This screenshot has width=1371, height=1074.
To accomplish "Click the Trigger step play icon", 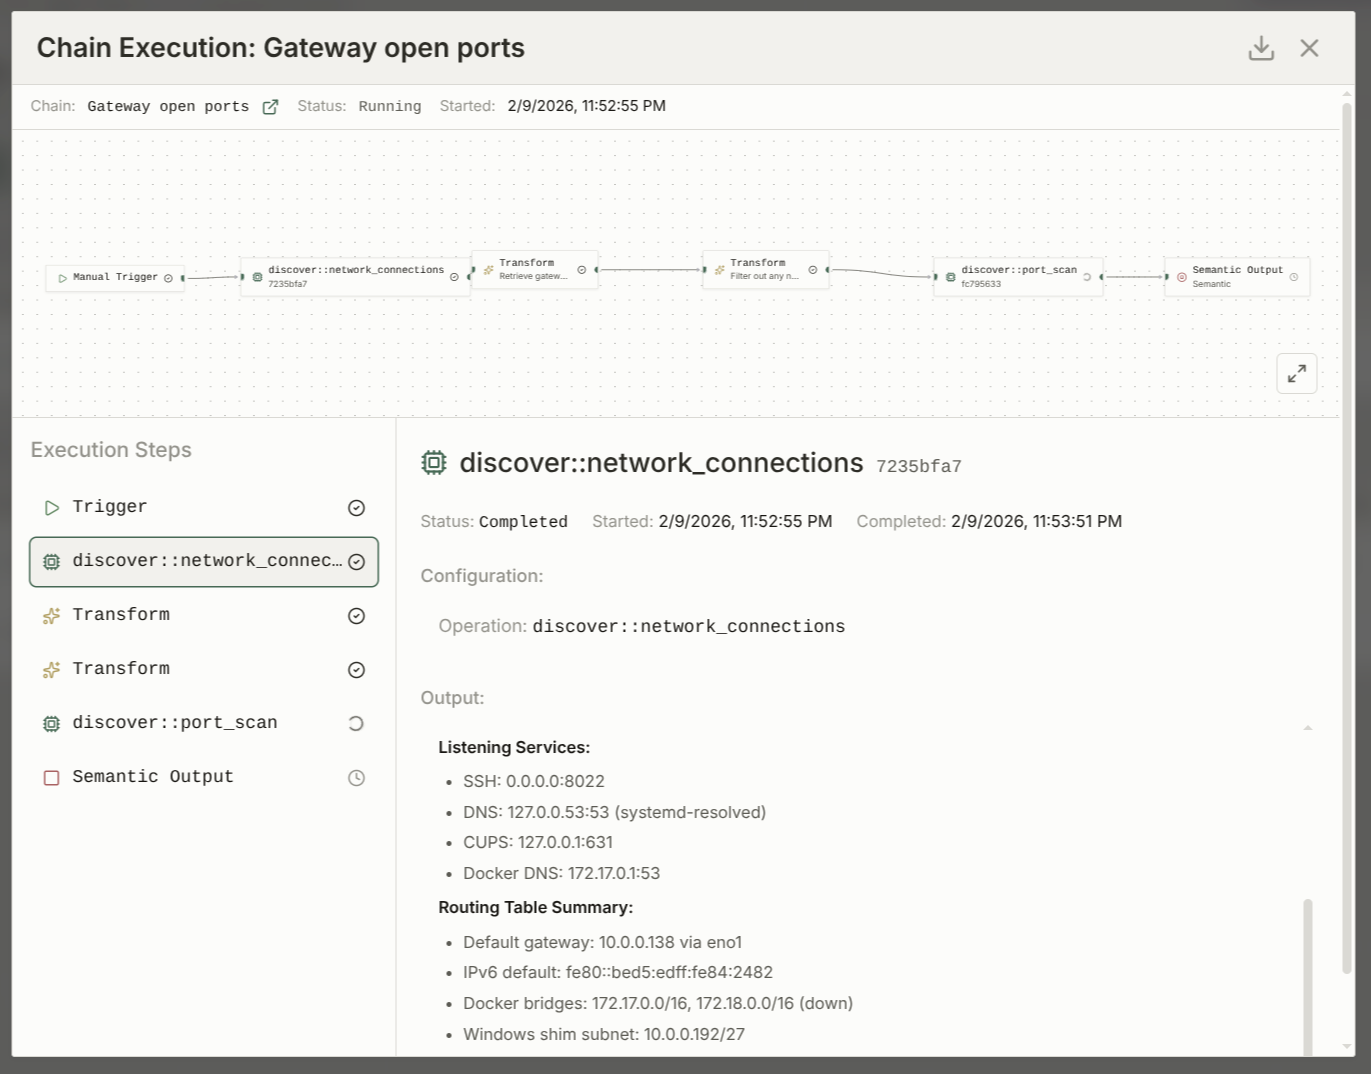I will [x=52, y=508].
